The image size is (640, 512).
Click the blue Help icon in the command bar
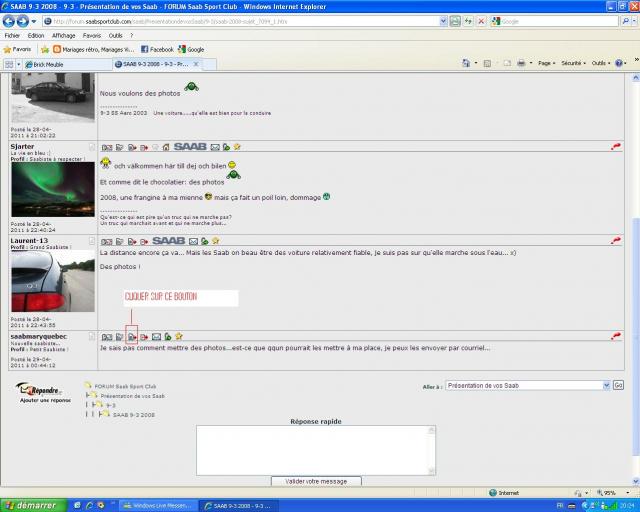pyautogui.click(x=619, y=63)
